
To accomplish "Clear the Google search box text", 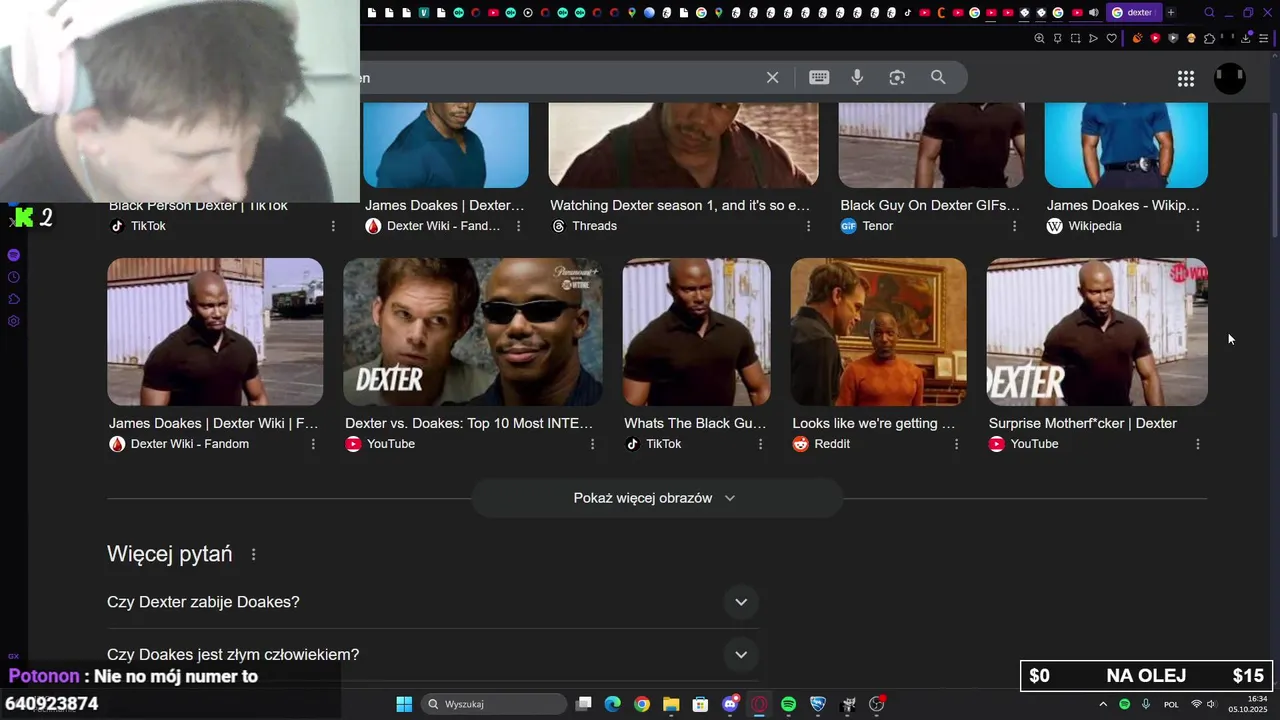I will [x=772, y=78].
